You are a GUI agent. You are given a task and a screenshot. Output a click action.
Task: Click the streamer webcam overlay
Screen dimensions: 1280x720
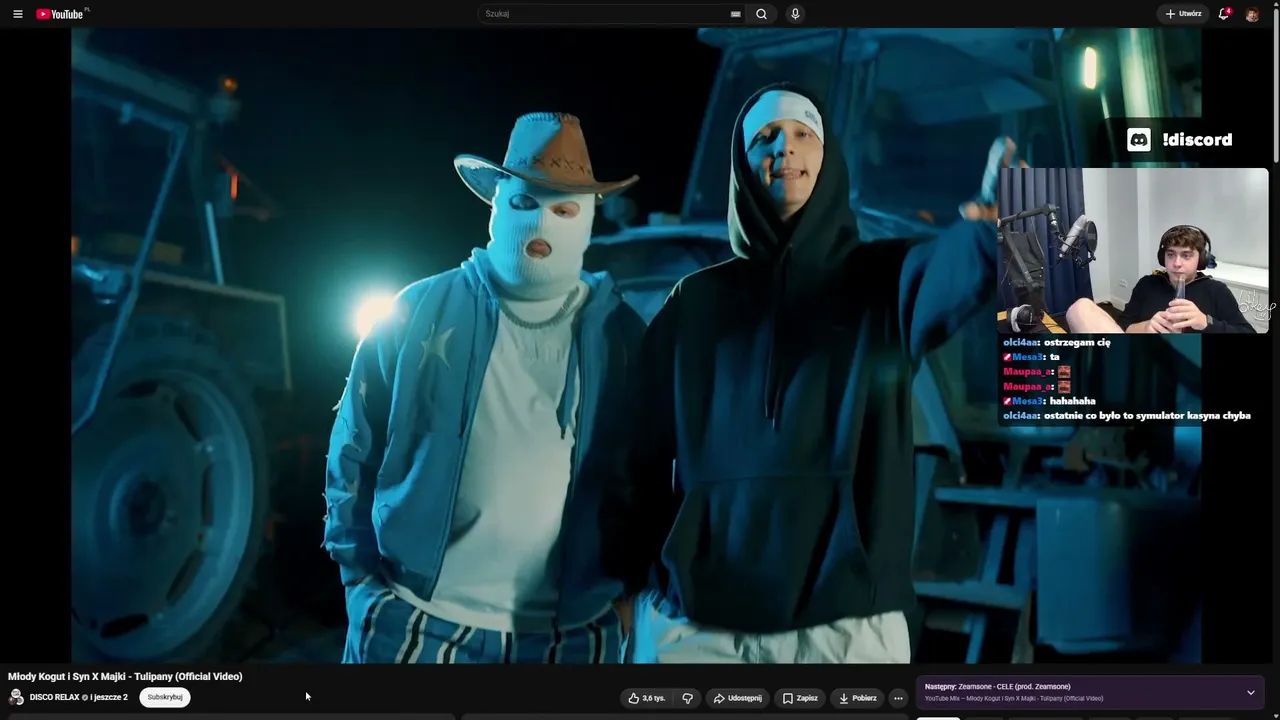(x=1133, y=250)
